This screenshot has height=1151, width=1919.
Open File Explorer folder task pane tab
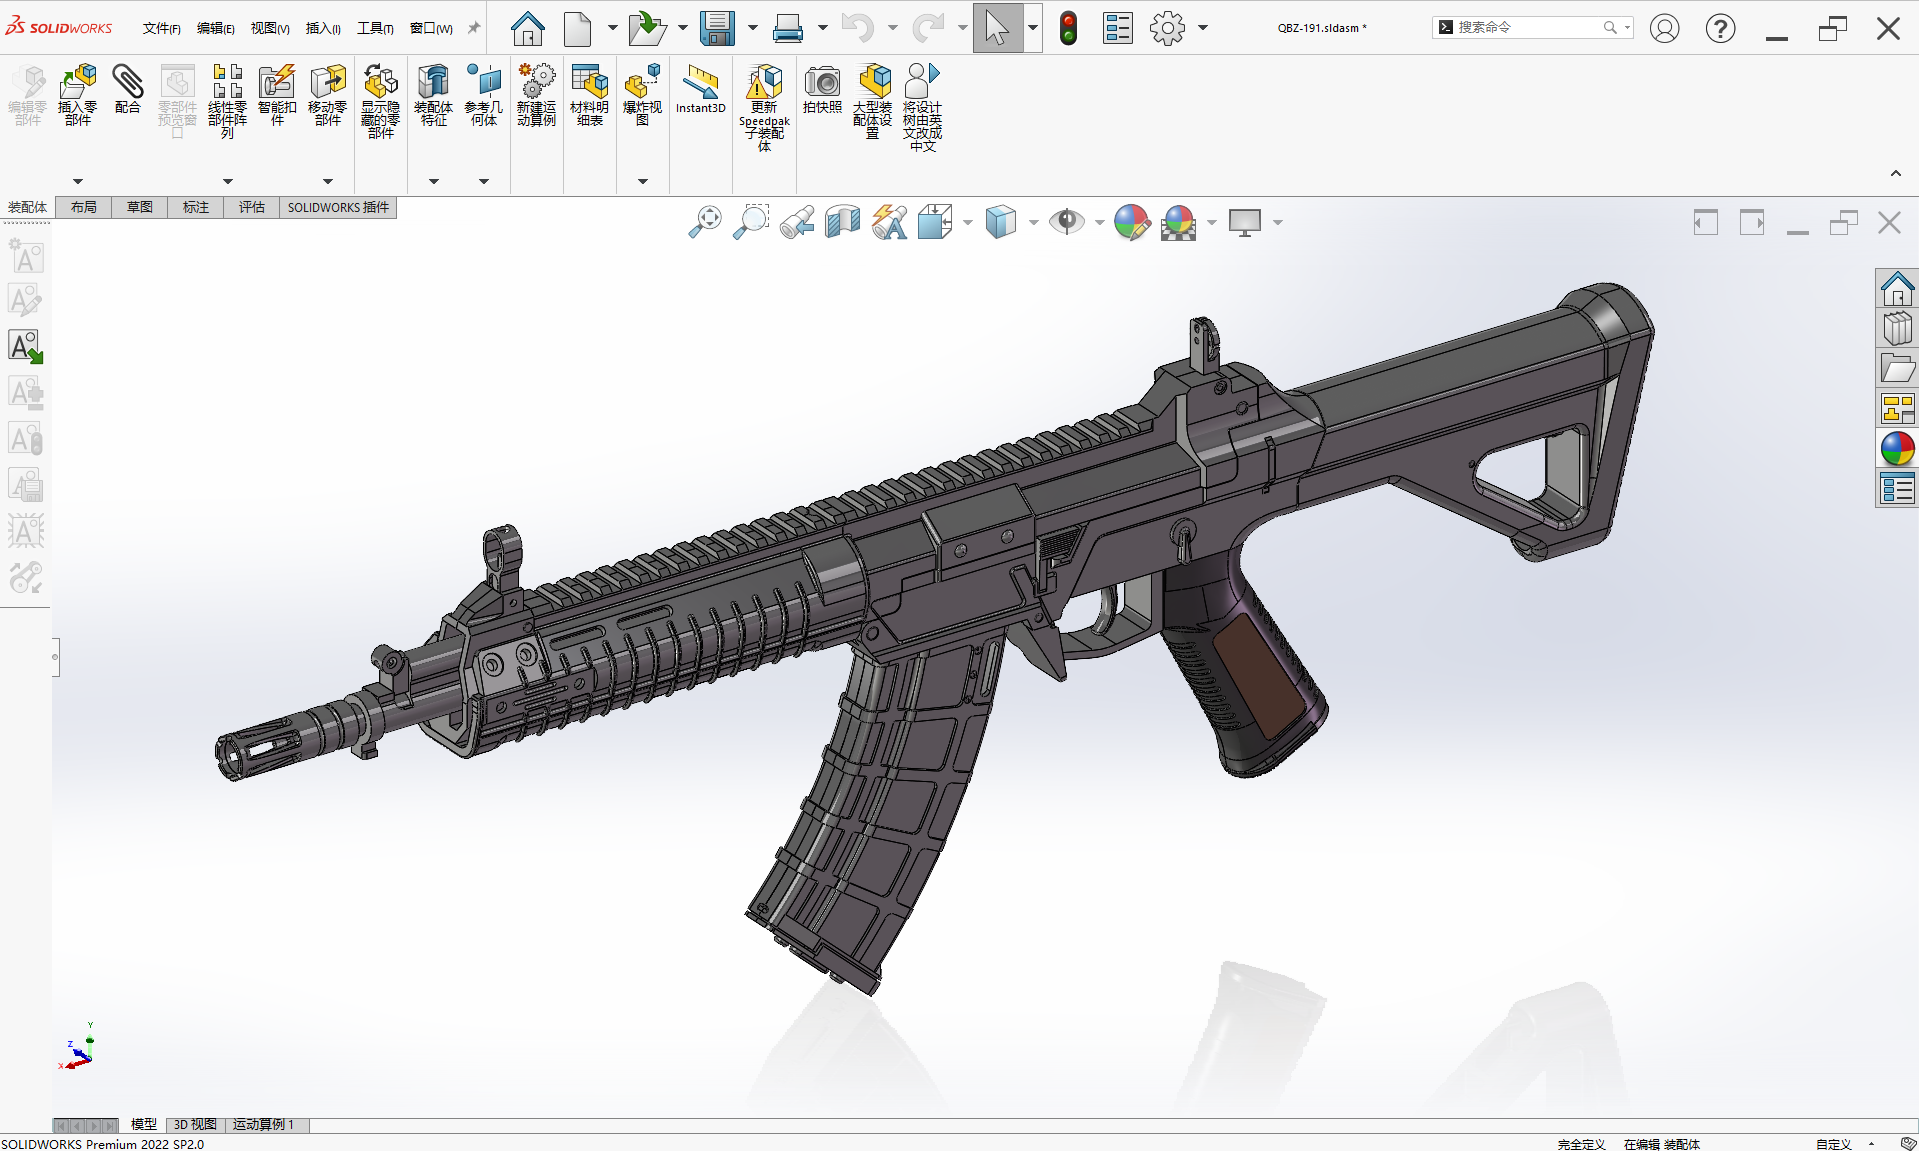click(x=1897, y=368)
